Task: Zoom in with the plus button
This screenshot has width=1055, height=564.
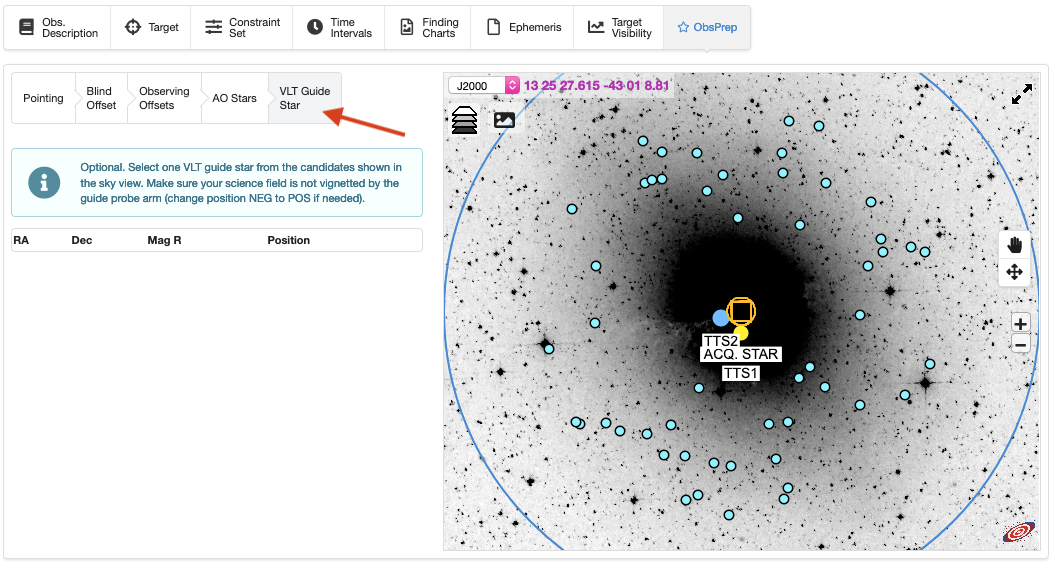Action: click(x=1021, y=324)
